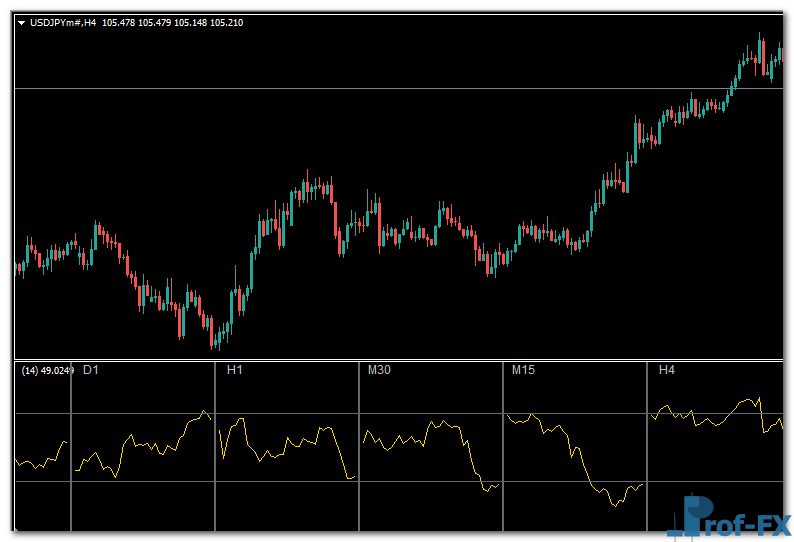The width and height of the screenshot is (794, 542).
Task: Click the M30 timeframe label
Action: point(379,370)
